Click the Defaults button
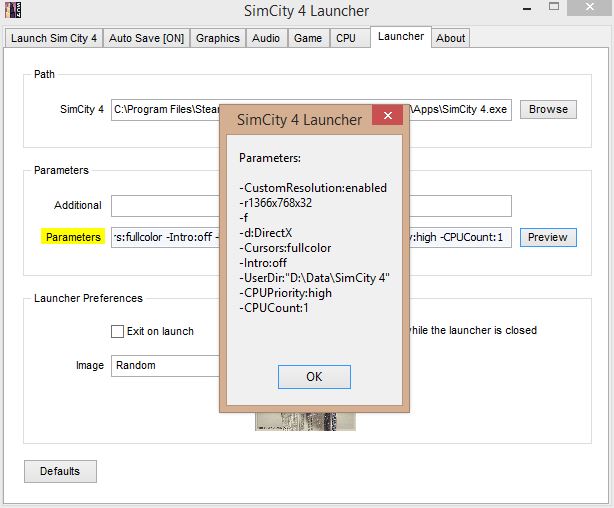Screen dimensions: 614x508 click(x=60, y=471)
